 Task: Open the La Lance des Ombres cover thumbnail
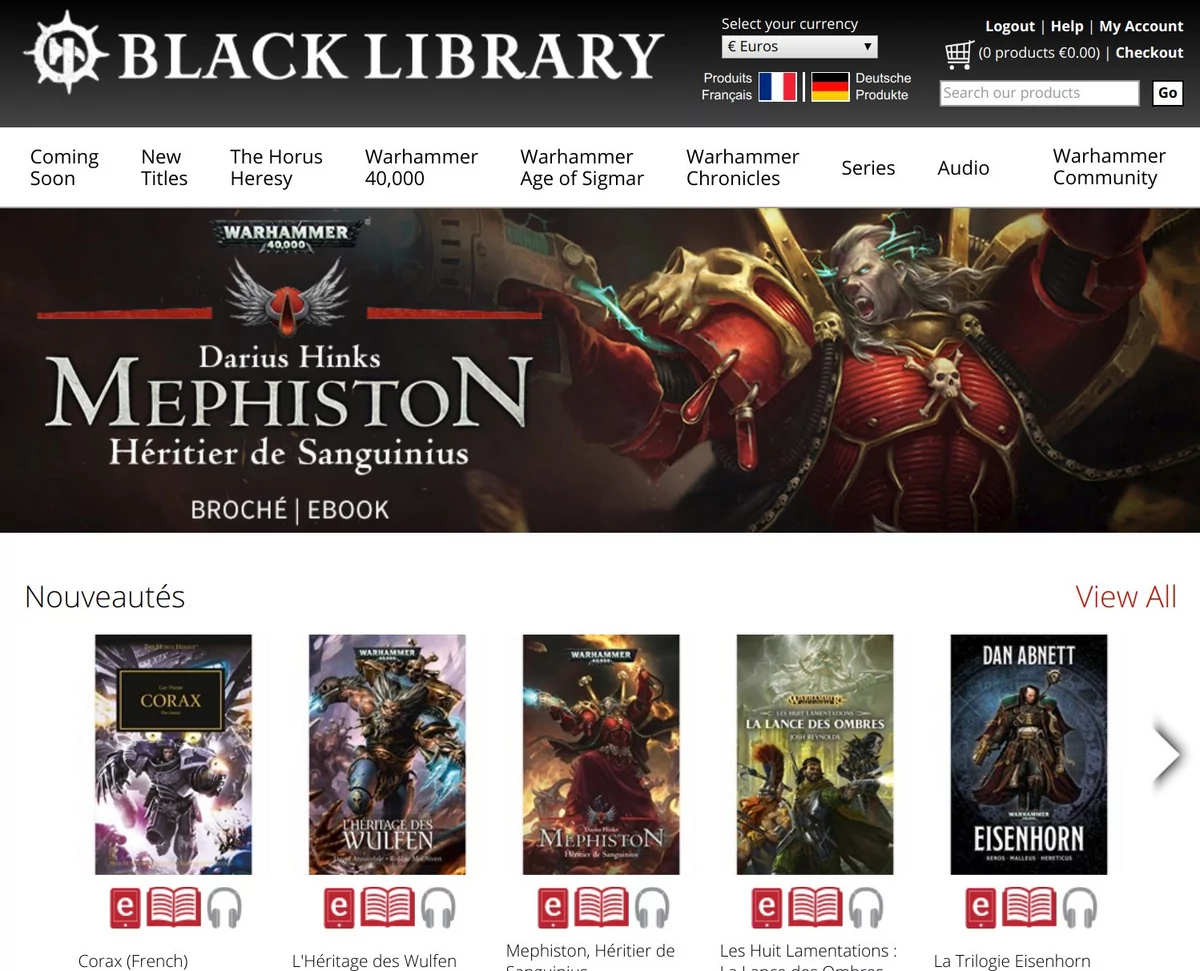point(815,755)
